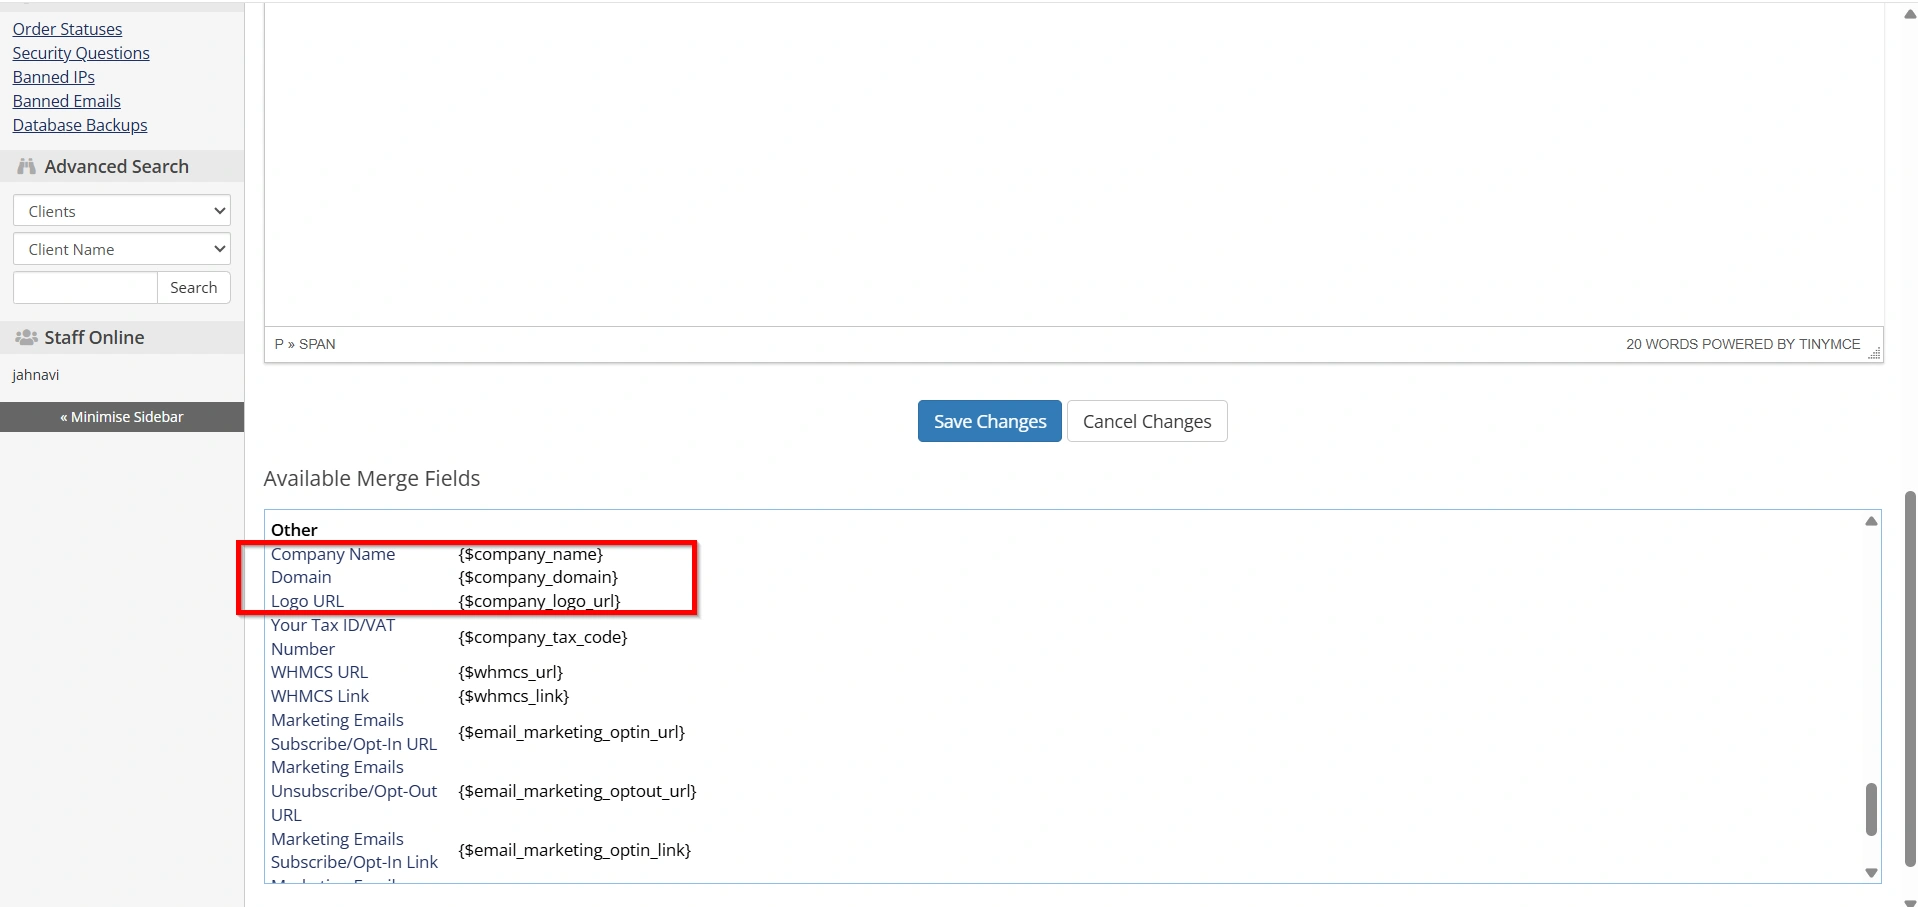The image size is (1918, 907).
Task: Click the {$company_logo_url} variable text
Action: pos(539,601)
